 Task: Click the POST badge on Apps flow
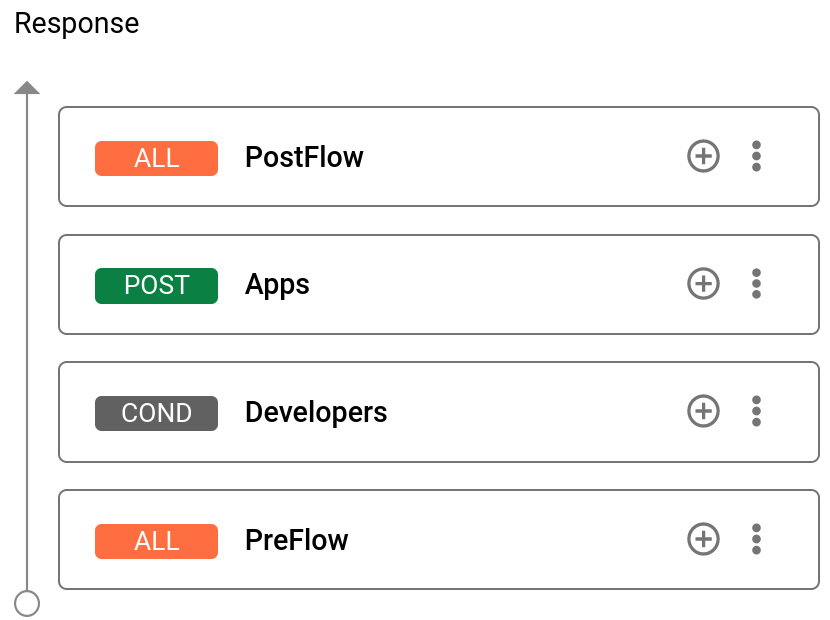coord(156,285)
